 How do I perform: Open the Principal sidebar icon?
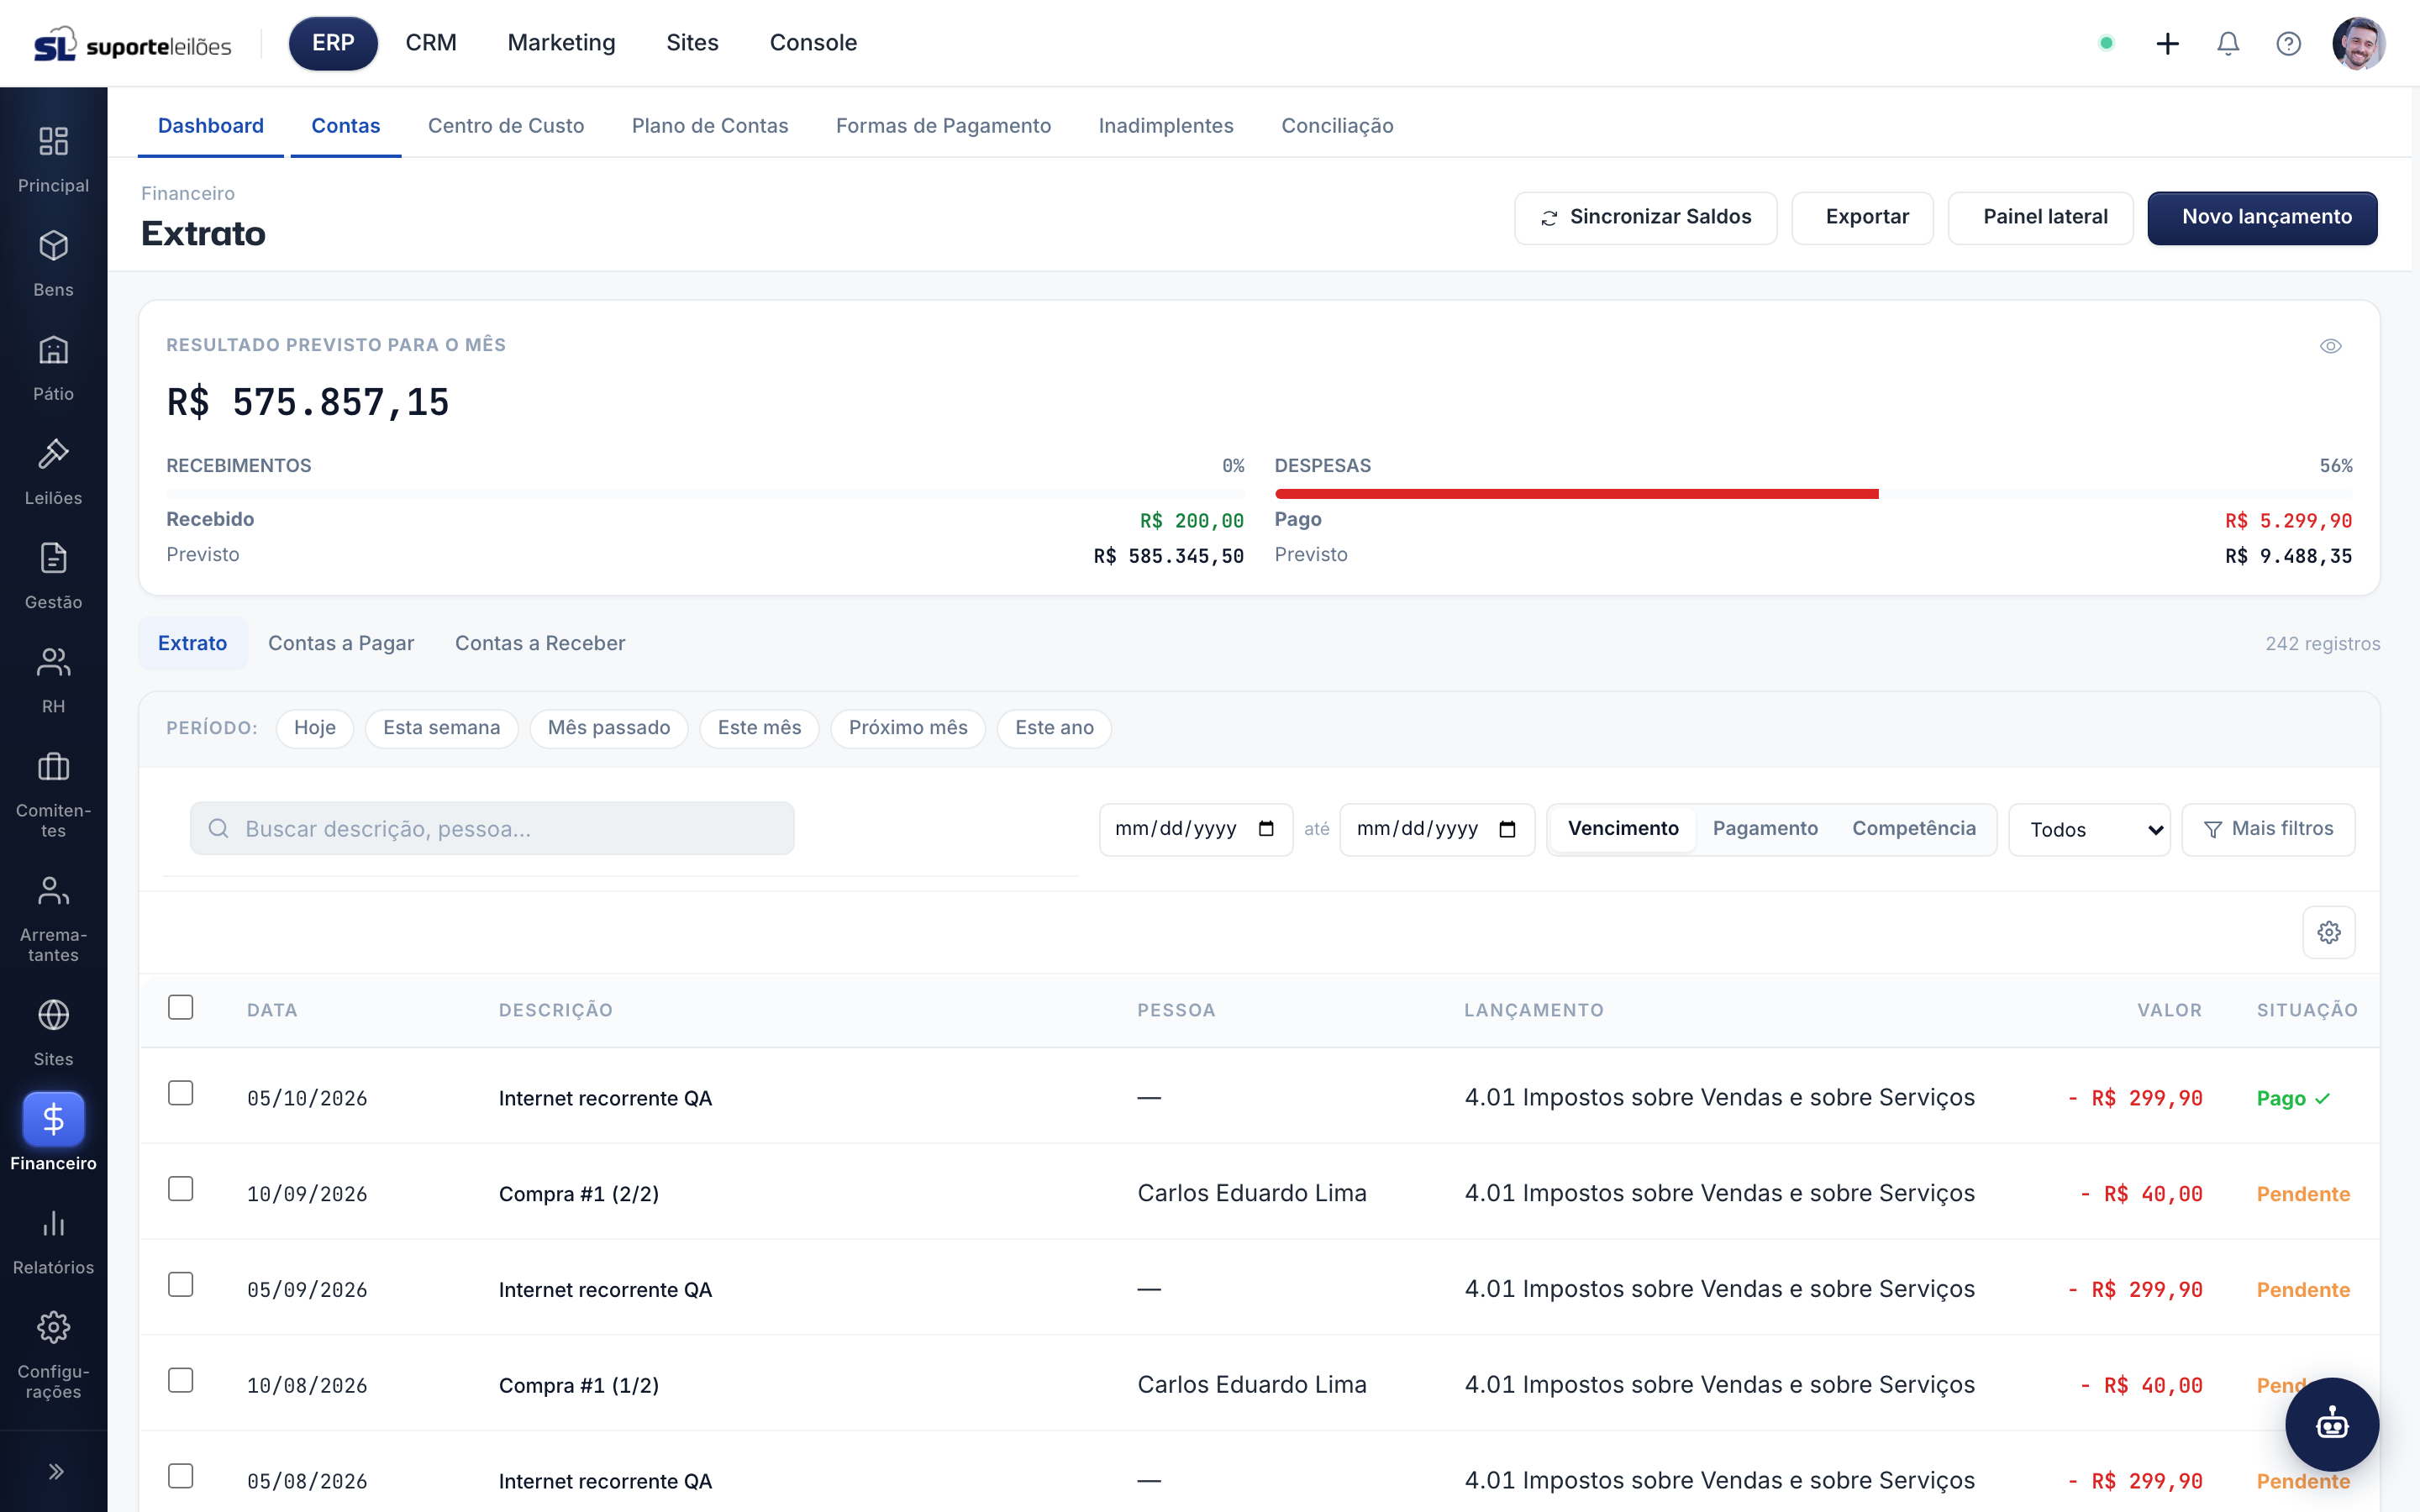tap(53, 141)
